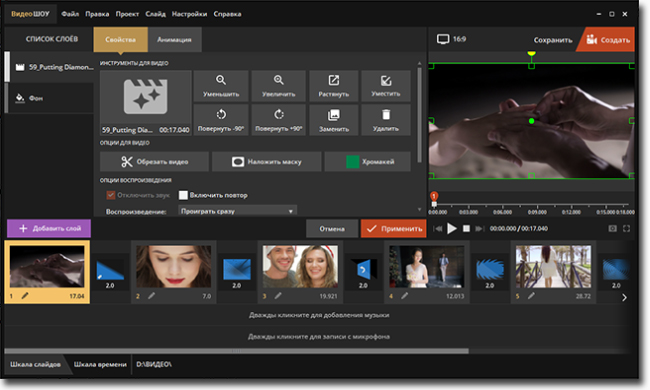Open the Проект menu
This screenshot has height=390, width=650.
tap(127, 14)
